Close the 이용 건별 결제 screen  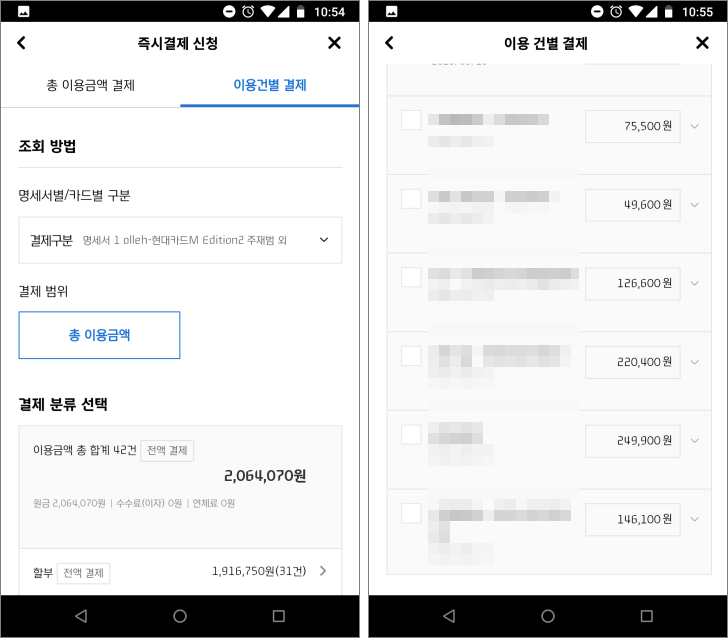pos(702,43)
